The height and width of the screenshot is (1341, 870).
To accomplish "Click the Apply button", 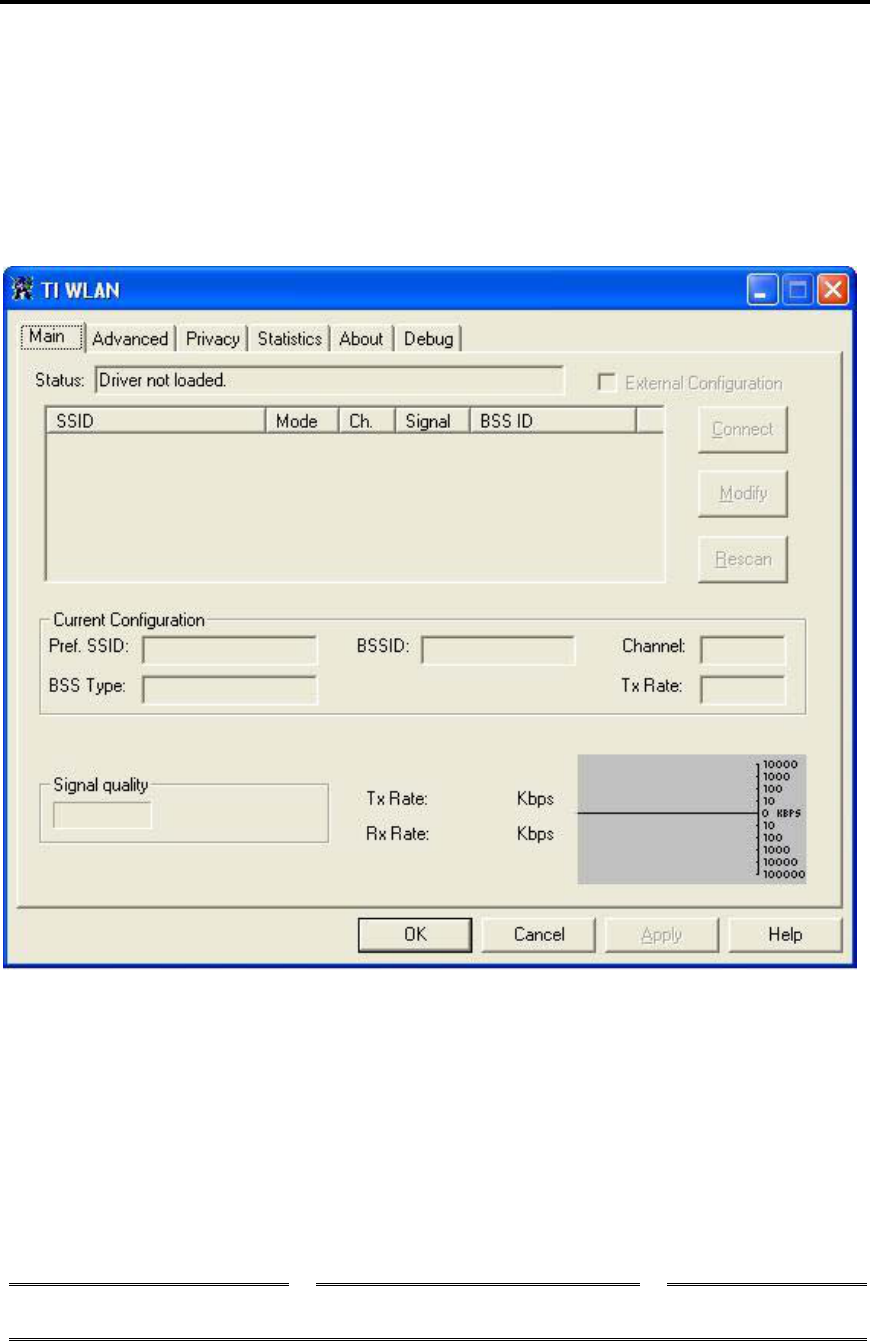I will point(662,935).
